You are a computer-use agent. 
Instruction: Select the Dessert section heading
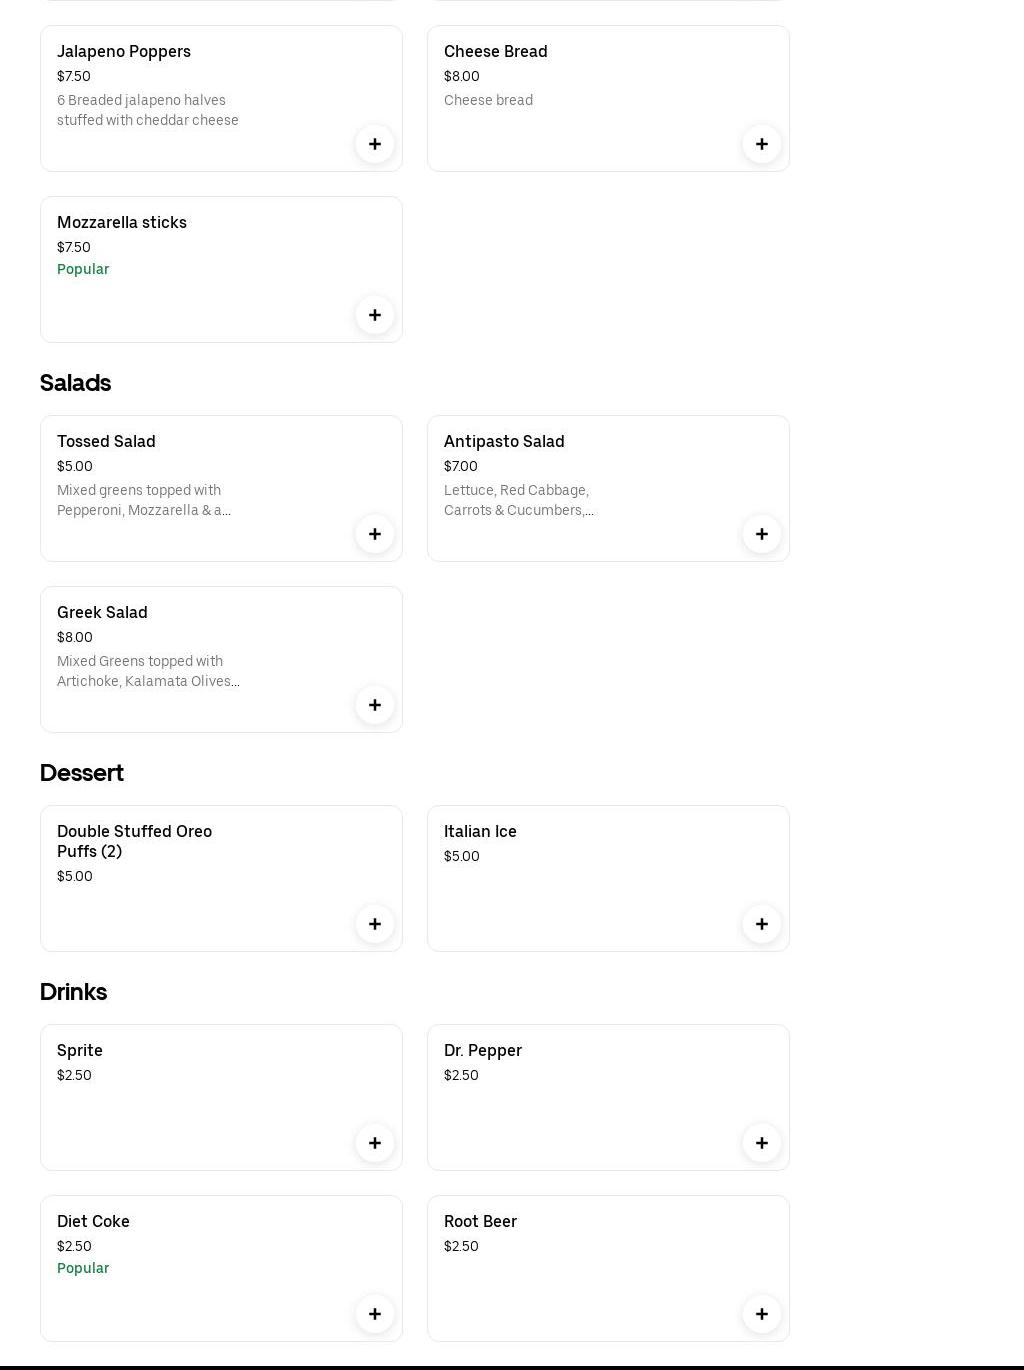click(81, 773)
